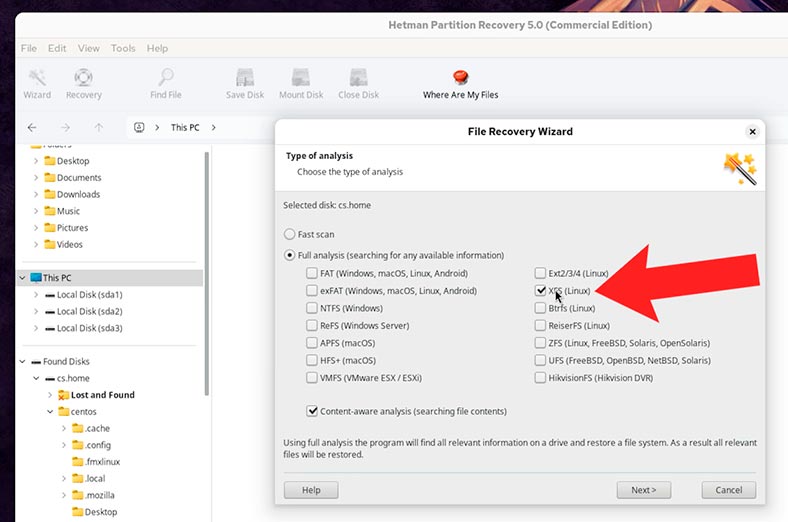The image size is (788, 522).
Task: Select the Videos folder in tree
Action: pos(69,245)
